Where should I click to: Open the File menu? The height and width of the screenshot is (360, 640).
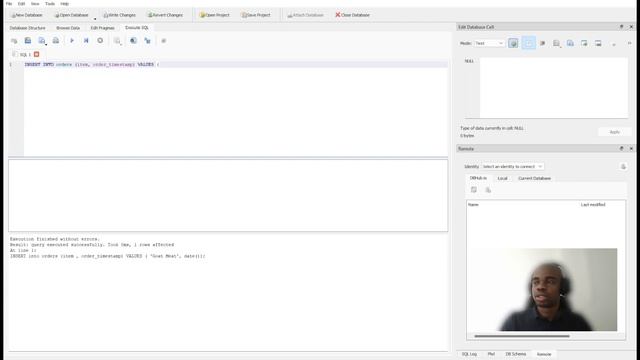(9, 4)
